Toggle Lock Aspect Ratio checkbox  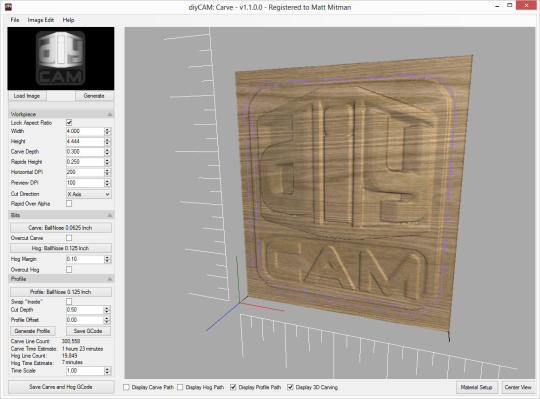pyautogui.click(x=69, y=123)
